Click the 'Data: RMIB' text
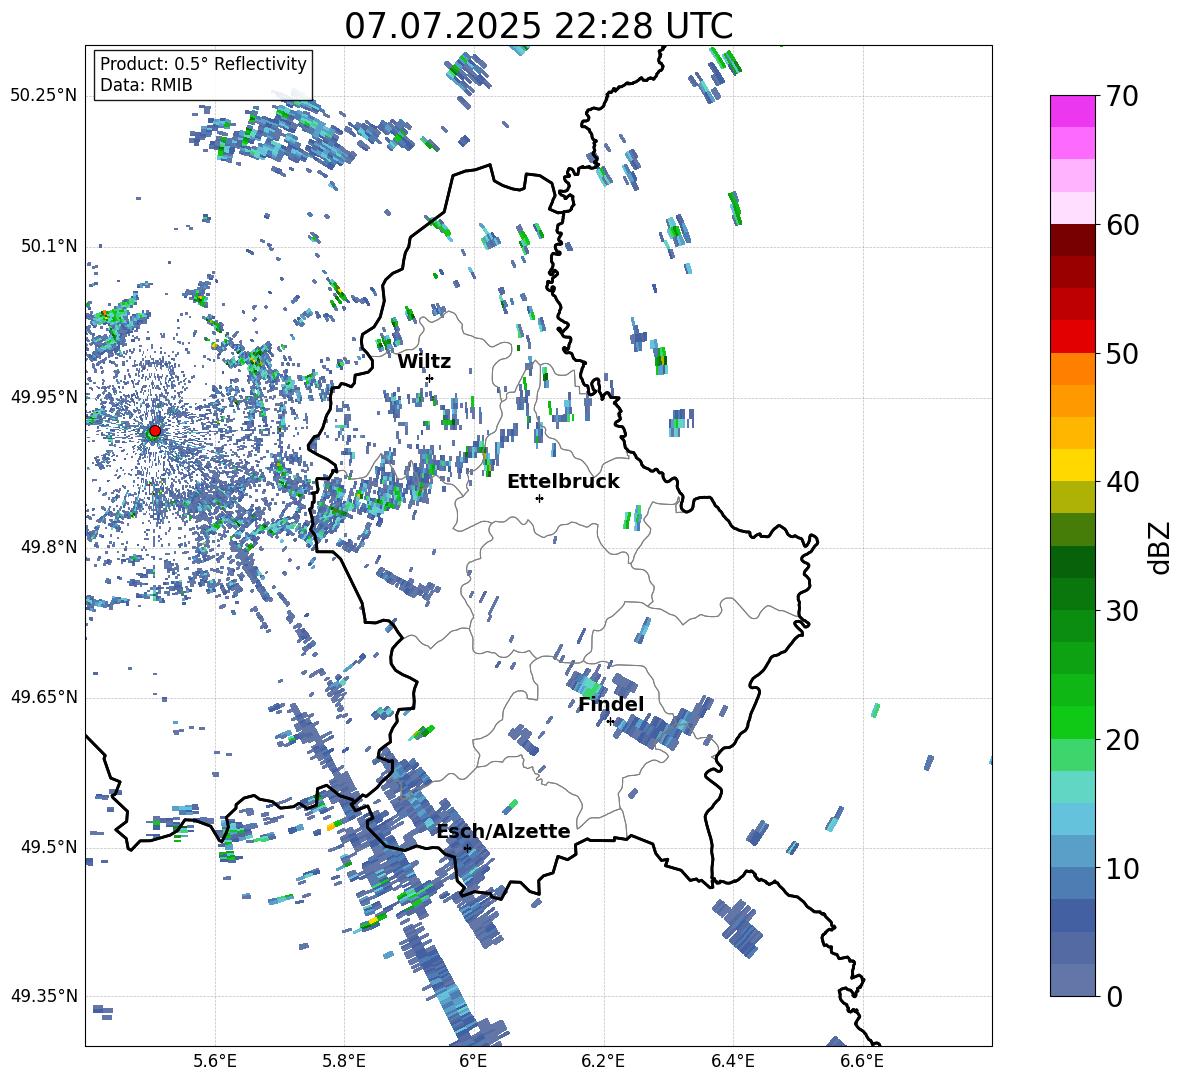 [146, 85]
